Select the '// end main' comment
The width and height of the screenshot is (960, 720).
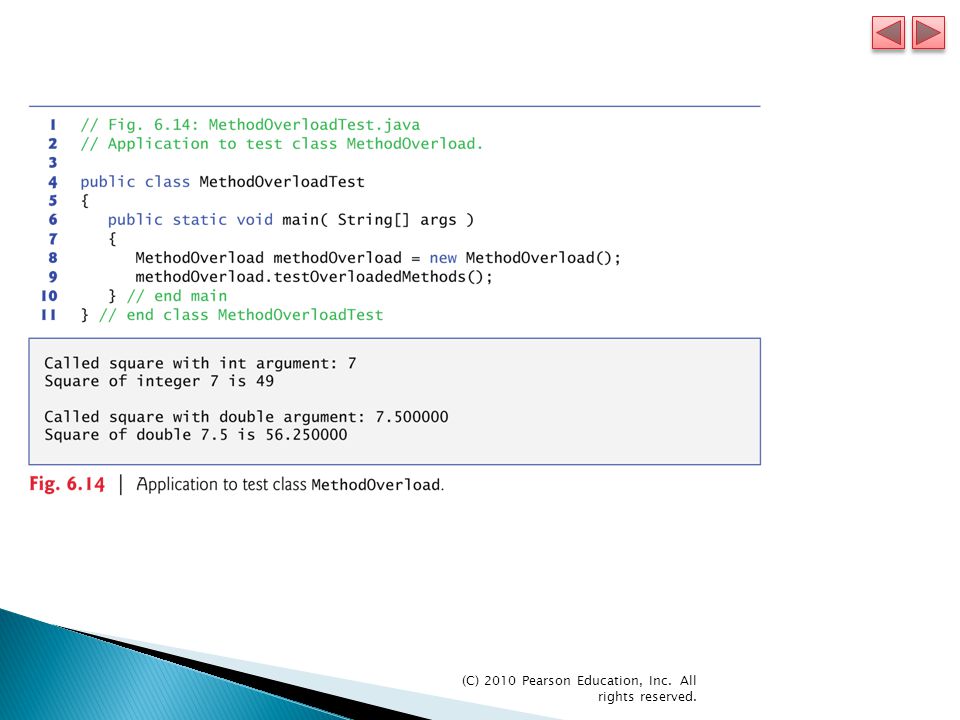[x=177, y=296]
